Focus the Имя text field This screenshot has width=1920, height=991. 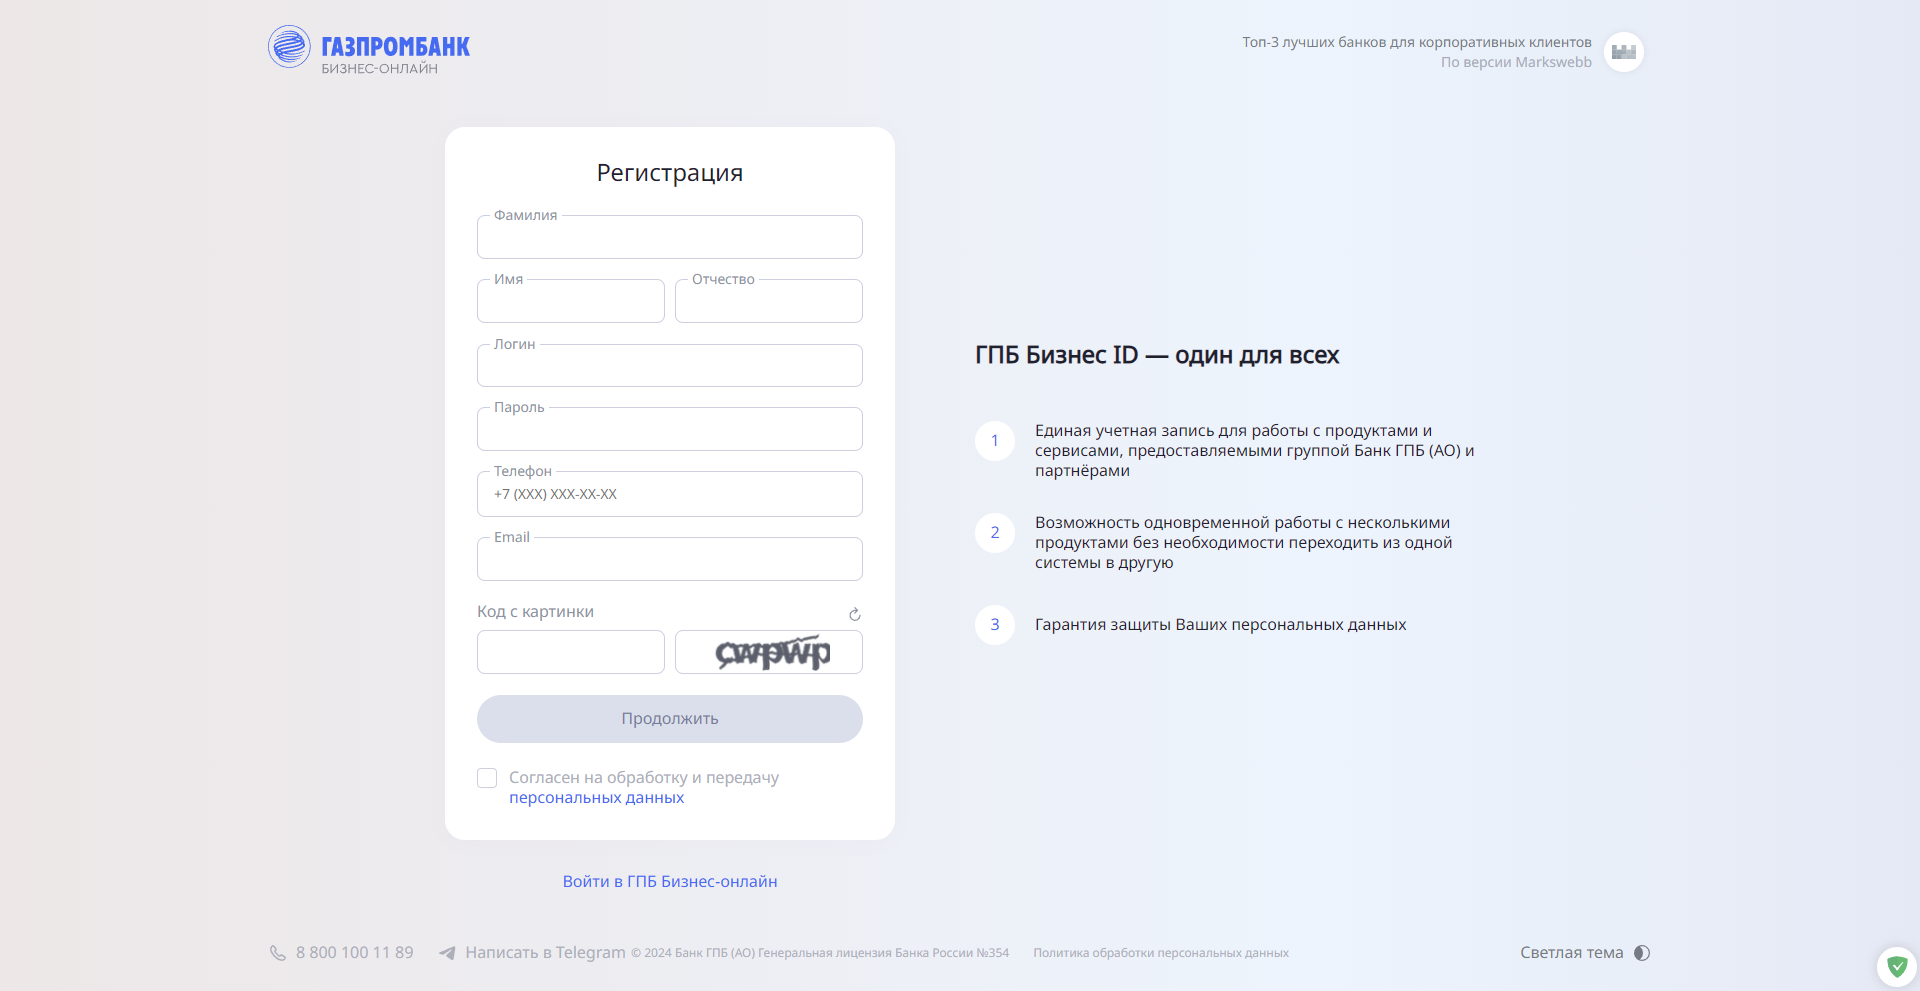pos(570,302)
